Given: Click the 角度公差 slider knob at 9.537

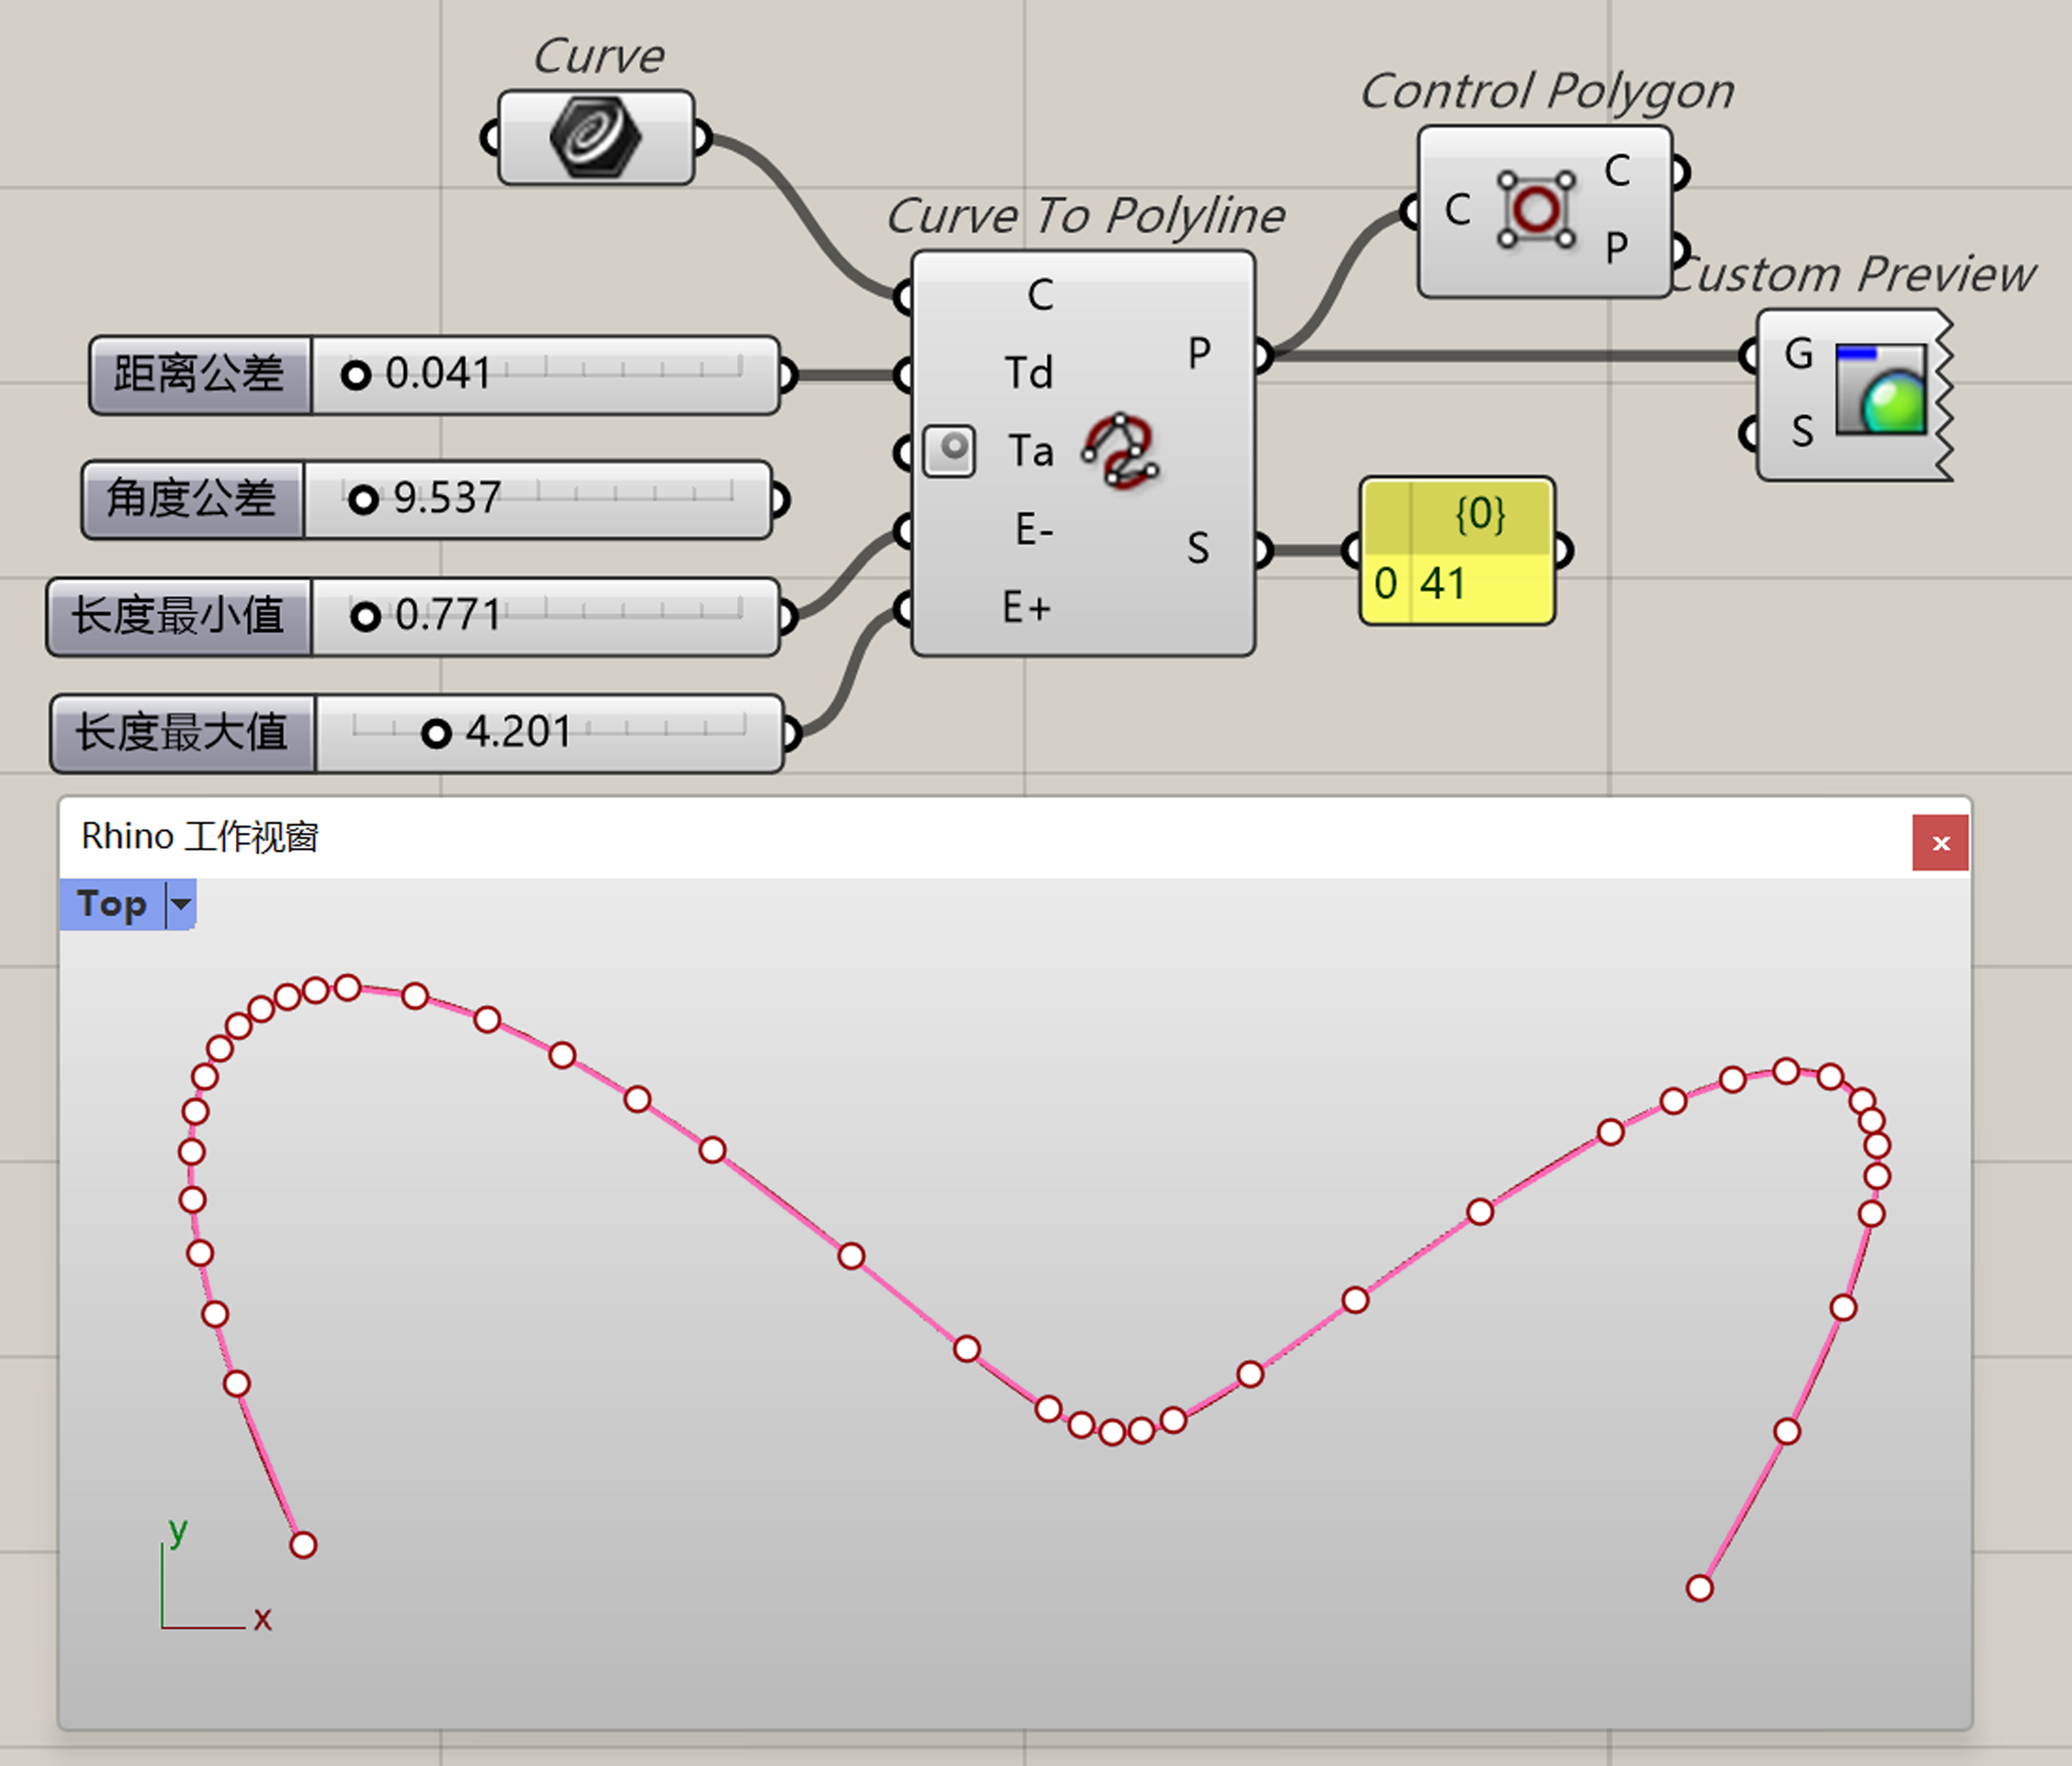Looking at the screenshot, I should tap(363, 499).
